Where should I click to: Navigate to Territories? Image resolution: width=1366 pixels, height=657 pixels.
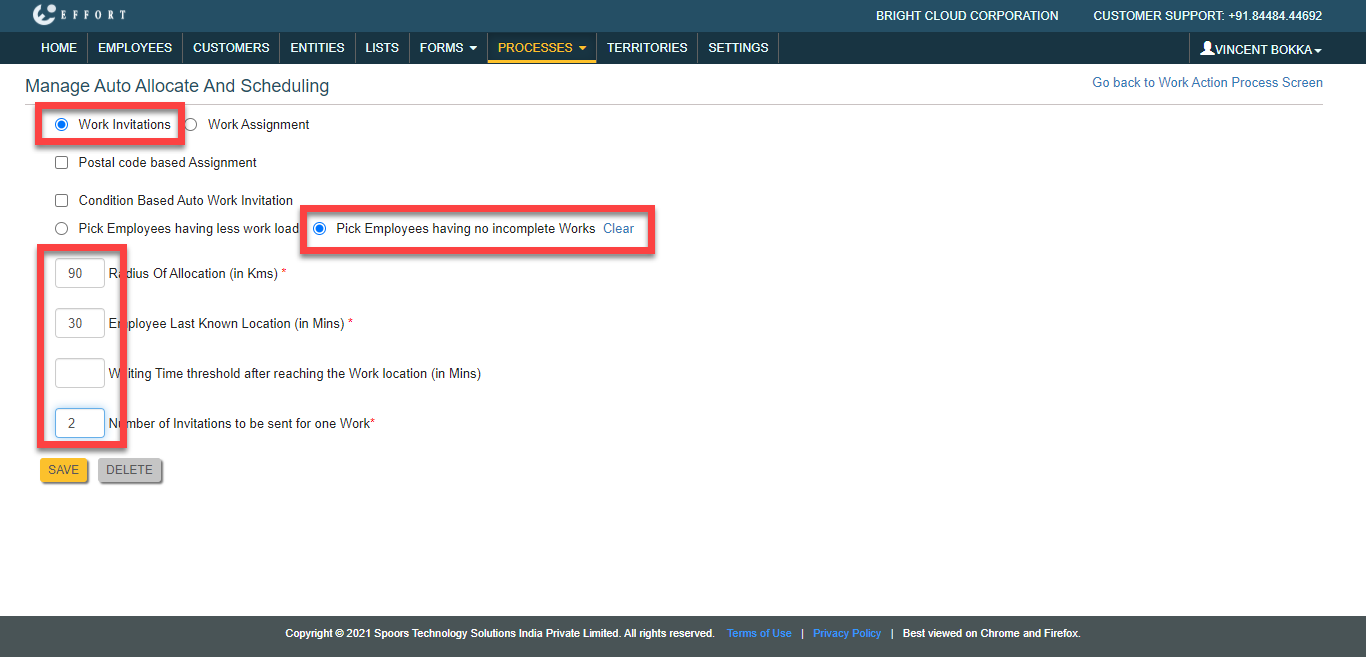(647, 48)
